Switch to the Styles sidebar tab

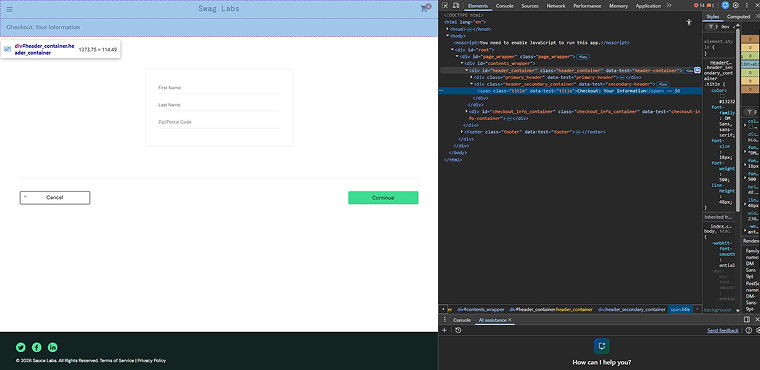[x=712, y=16]
